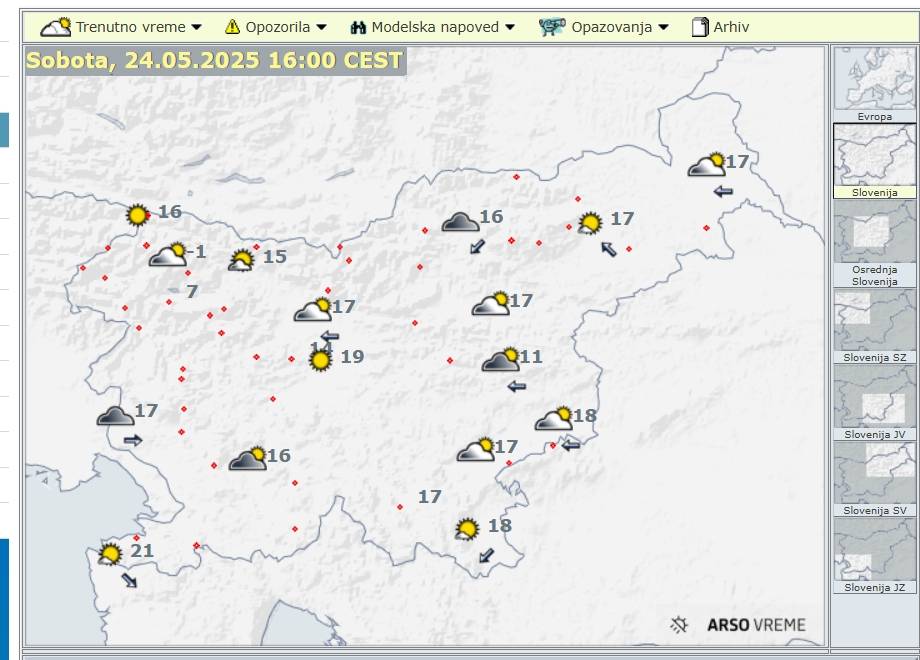This screenshot has height=660, width=920.
Task: Click the document icon beside Arhiv
Action: click(700, 27)
